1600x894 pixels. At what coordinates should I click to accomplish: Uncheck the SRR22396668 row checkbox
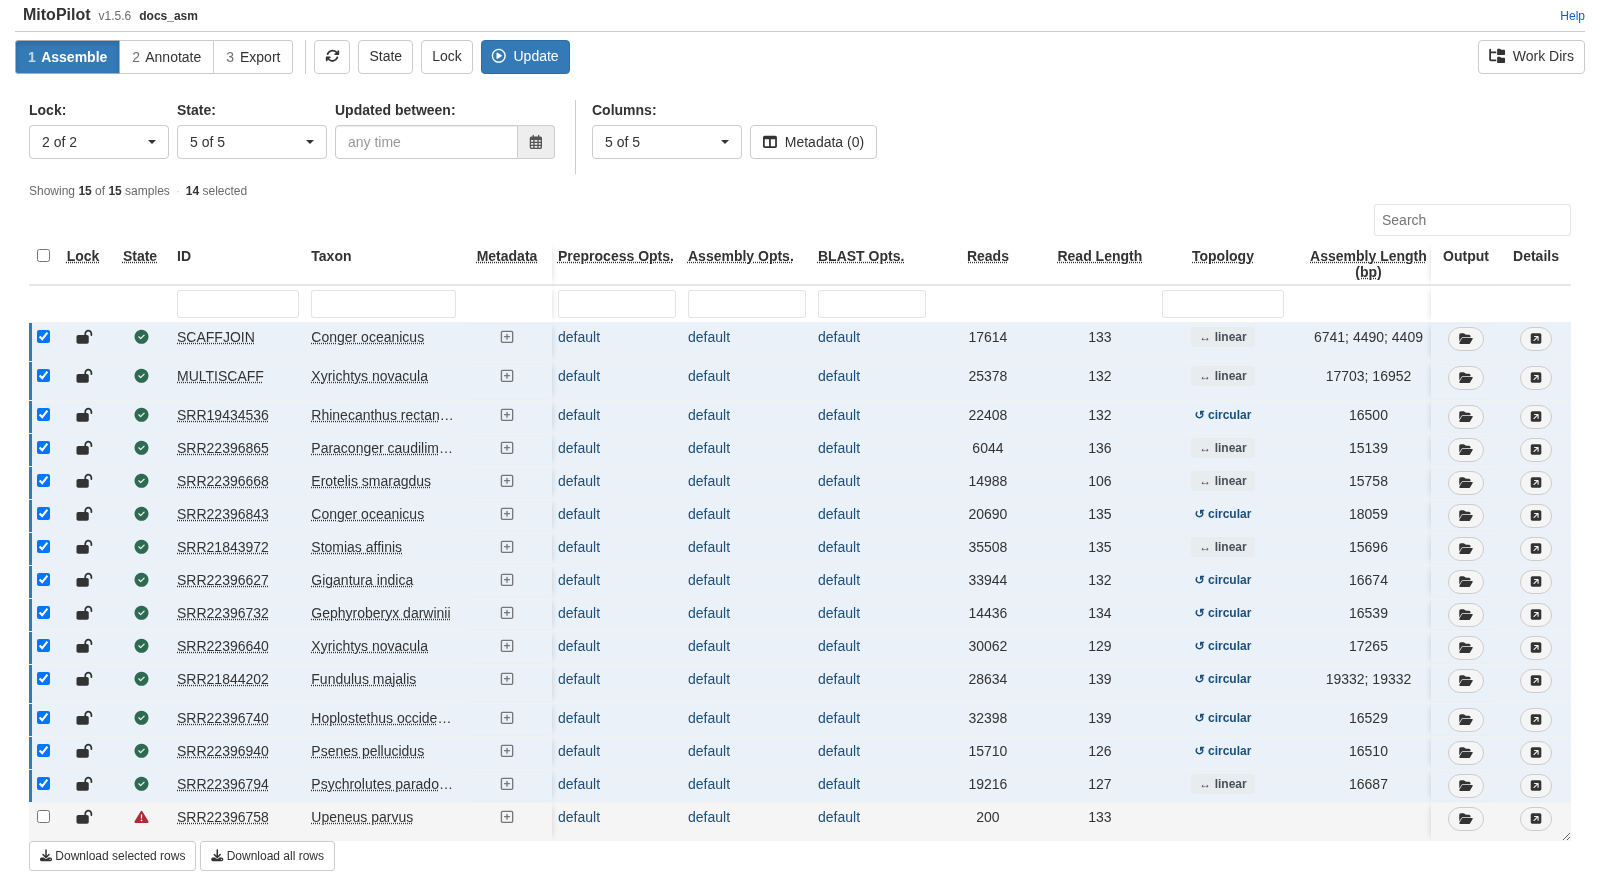coord(43,480)
